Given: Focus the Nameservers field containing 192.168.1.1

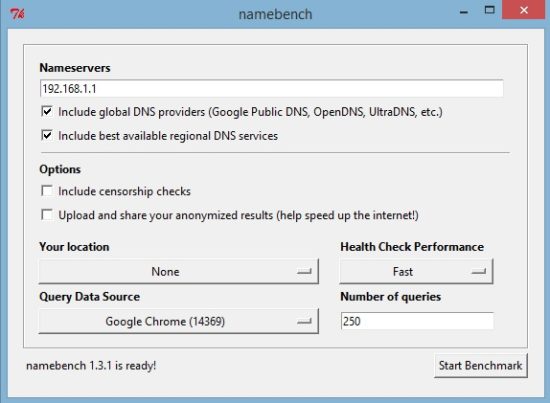Looking at the screenshot, I should 271,88.
